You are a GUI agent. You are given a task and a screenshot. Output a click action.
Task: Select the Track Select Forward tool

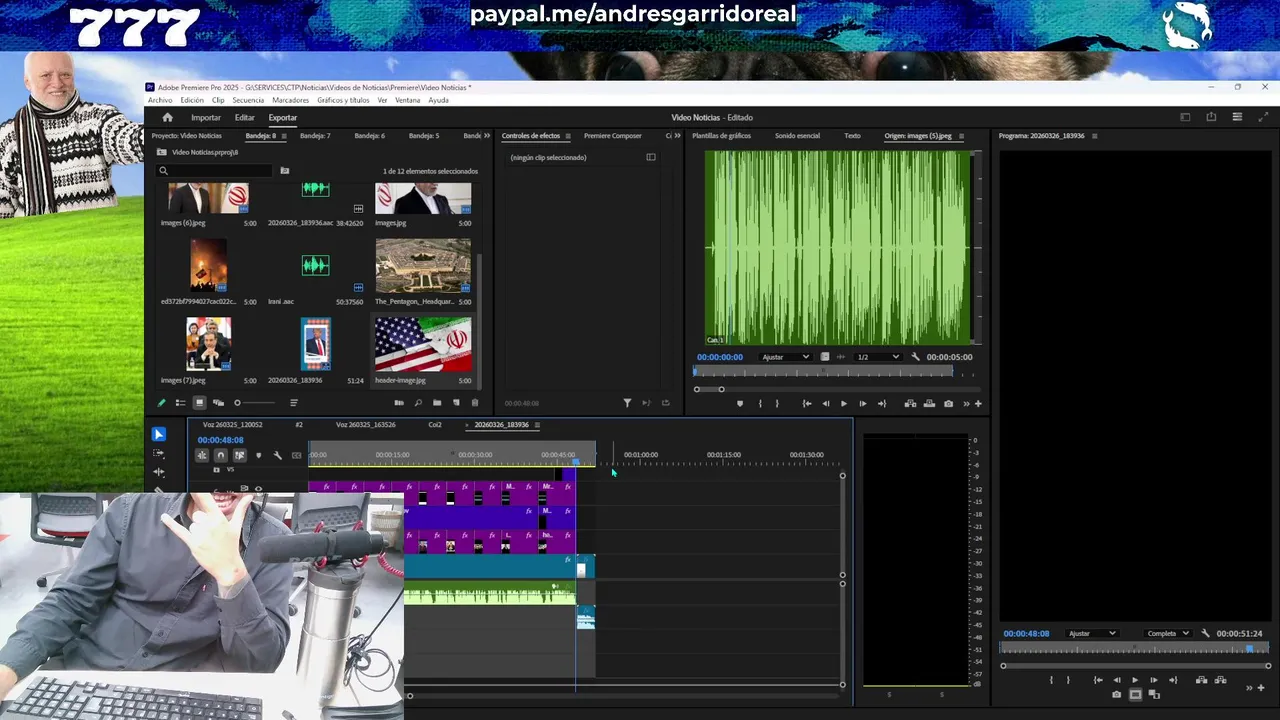point(158,453)
